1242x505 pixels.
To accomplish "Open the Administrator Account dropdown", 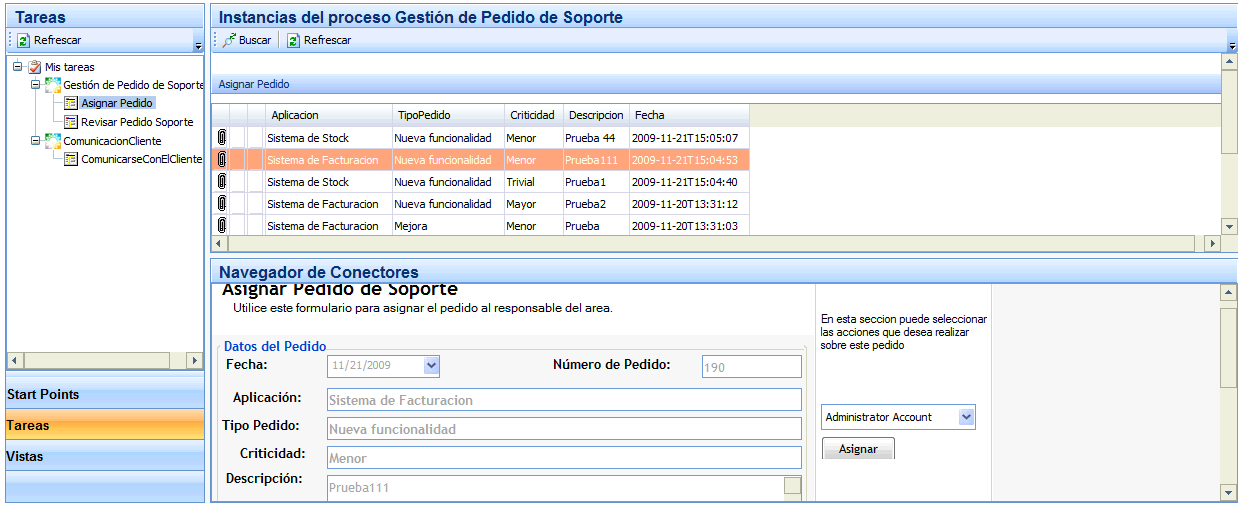I will pyautogui.click(x=966, y=418).
